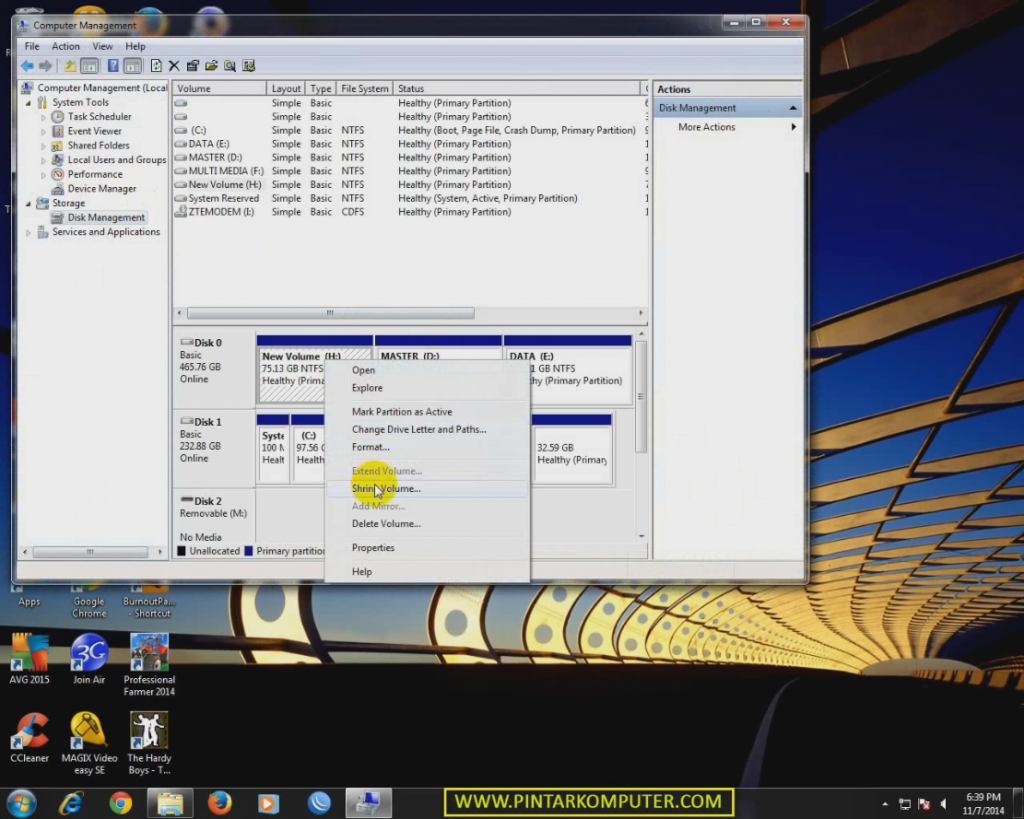This screenshot has width=1024, height=819.
Task: Click the magnifier search toolbar icon
Action: [230, 66]
